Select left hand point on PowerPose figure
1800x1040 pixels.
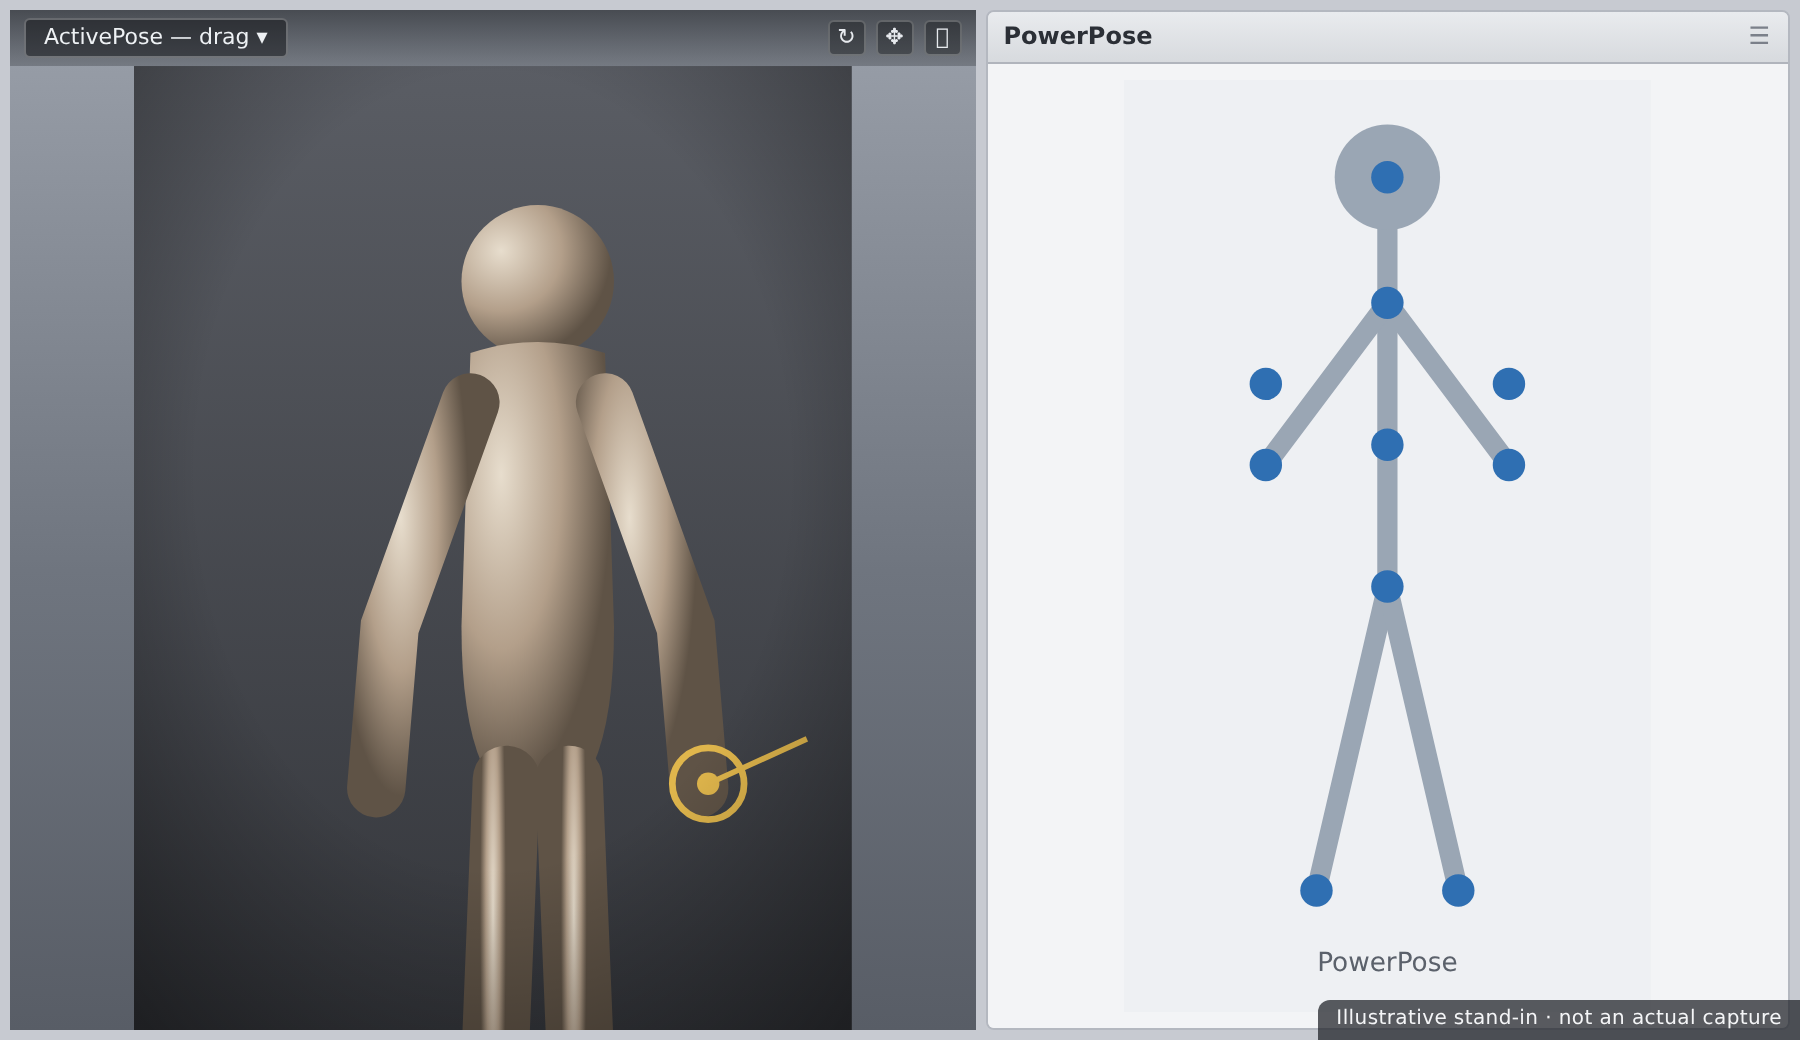(x=1266, y=465)
